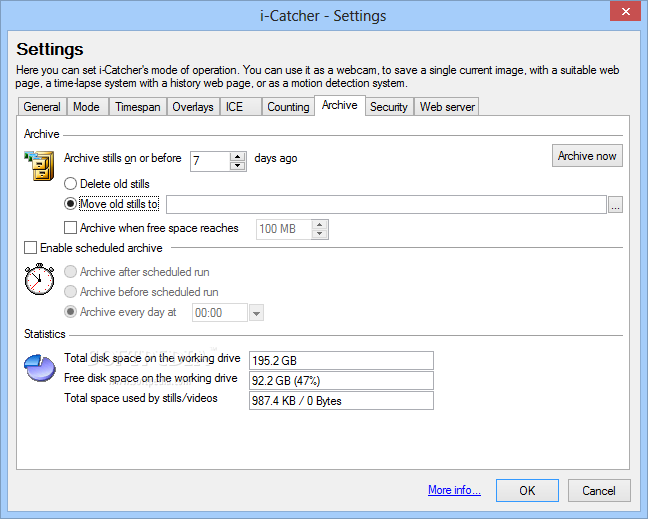Open the Security tab
This screenshot has height=519, width=648.
click(389, 107)
